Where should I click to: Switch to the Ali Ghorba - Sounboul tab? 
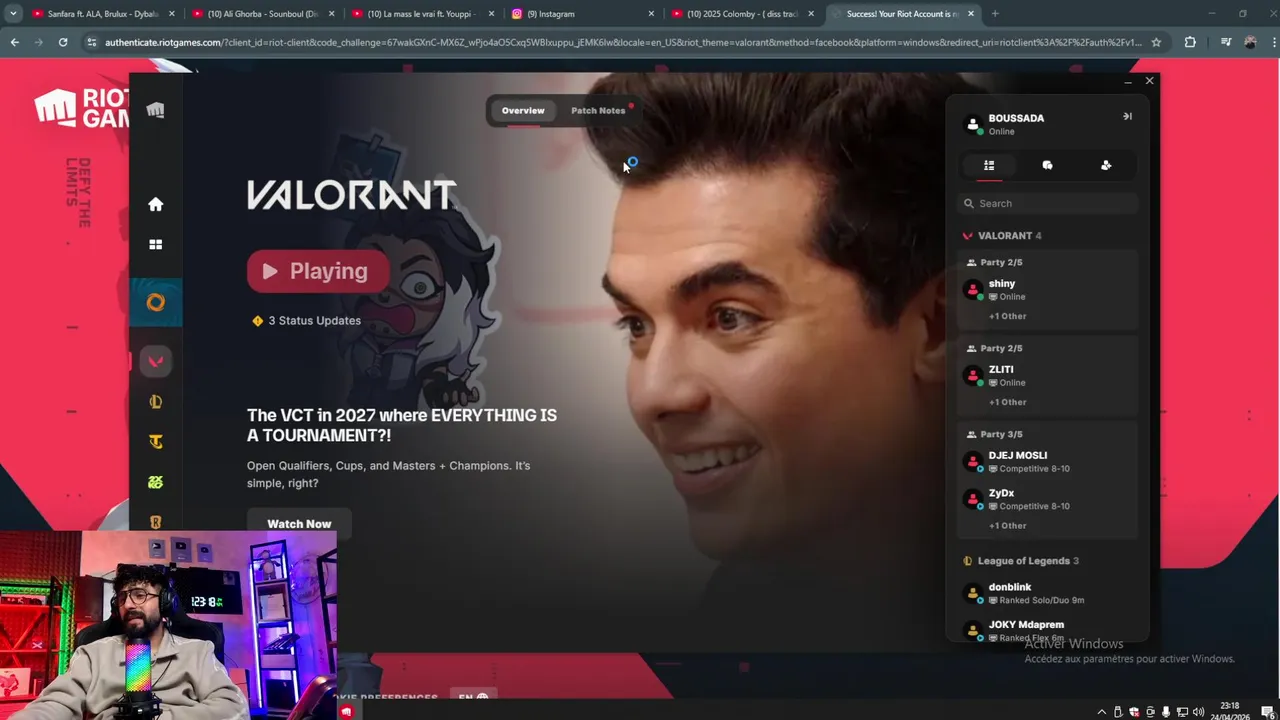[x=263, y=14]
